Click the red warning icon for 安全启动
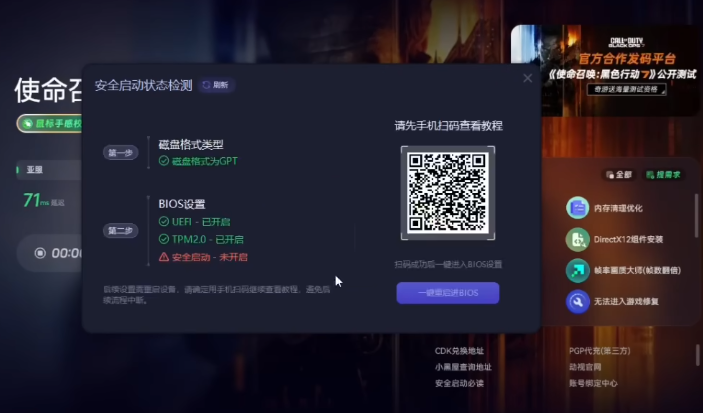The height and width of the screenshot is (413, 703). coord(164,257)
